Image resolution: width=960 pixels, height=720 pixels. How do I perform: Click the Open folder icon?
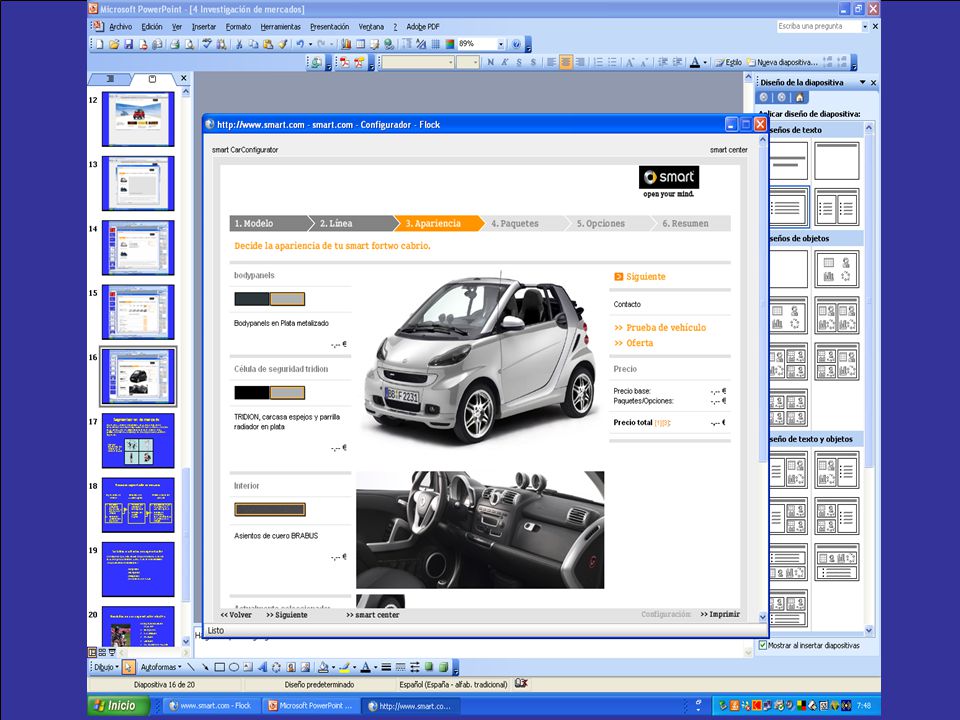click(114, 44)
